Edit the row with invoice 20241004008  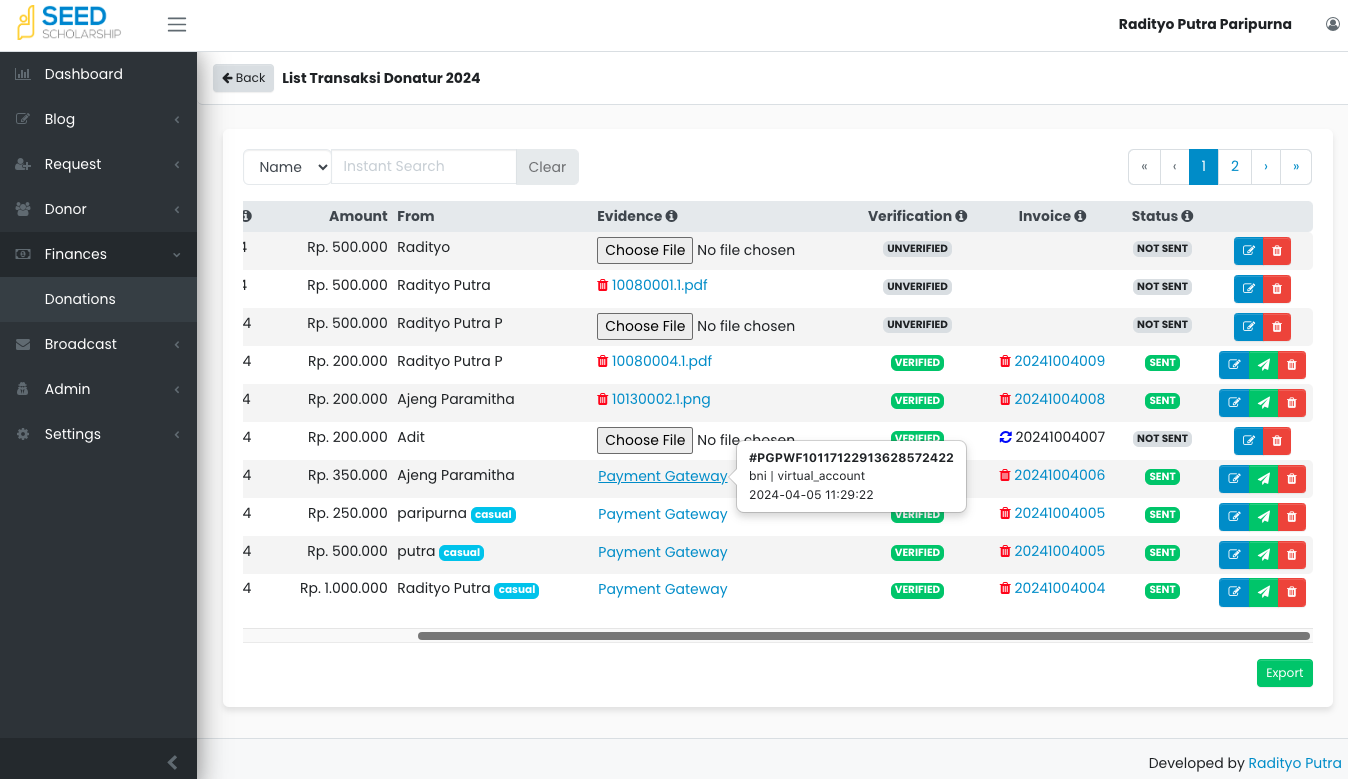point(1234,403)
